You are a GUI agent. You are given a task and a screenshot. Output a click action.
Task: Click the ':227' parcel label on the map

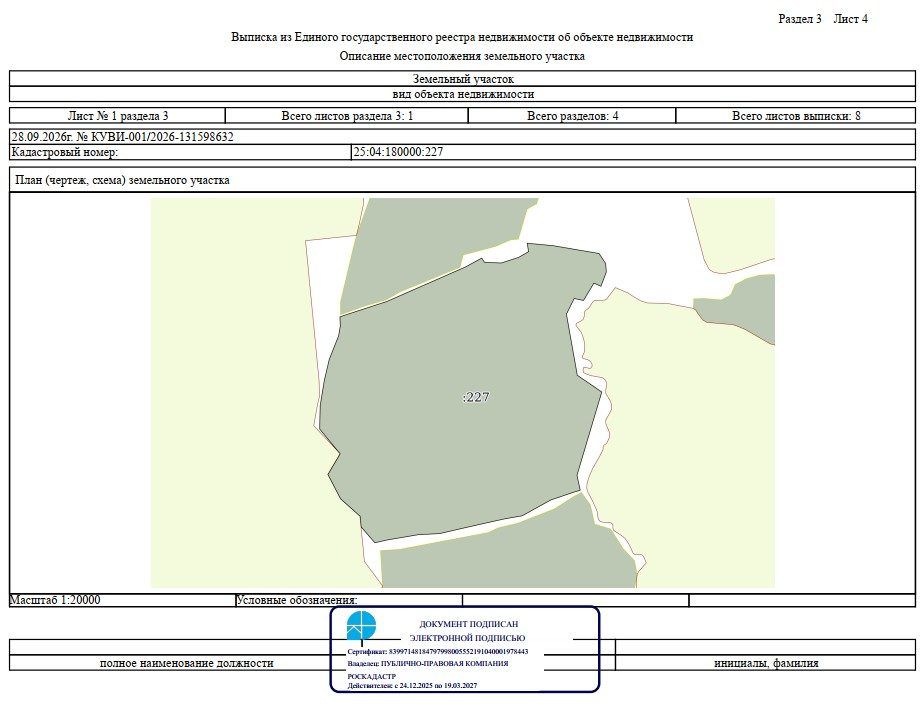coord(476,397)
